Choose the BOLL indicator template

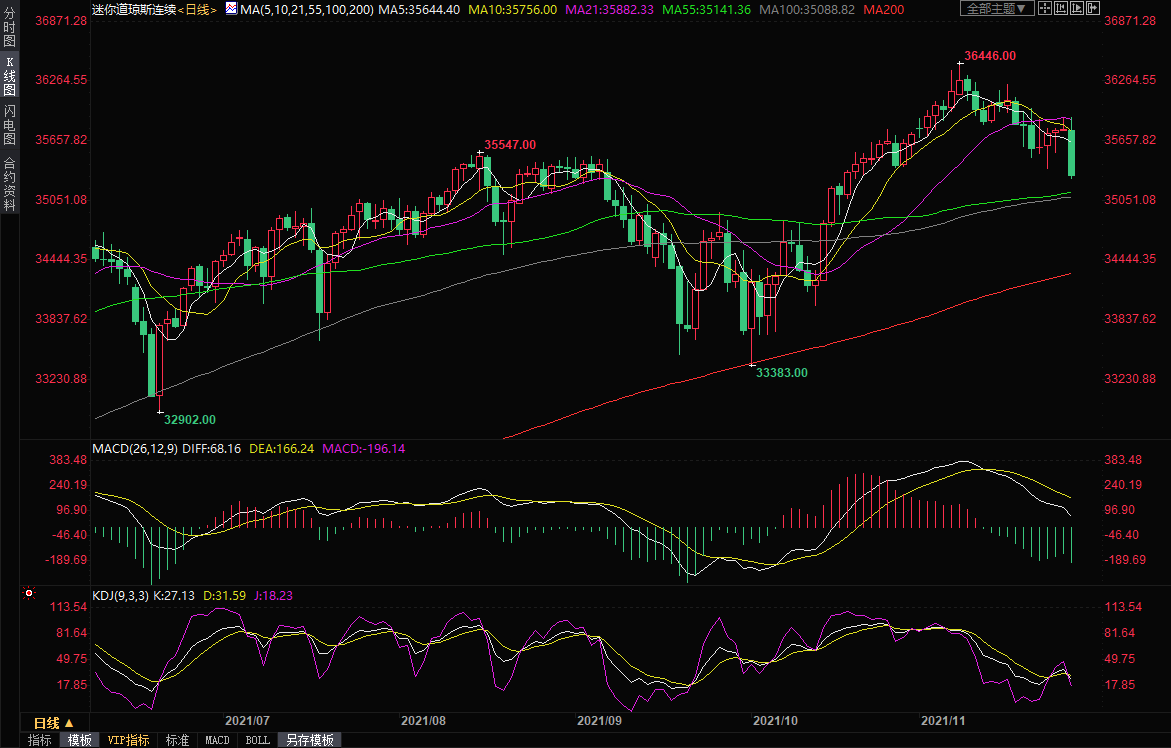point(257,740)
